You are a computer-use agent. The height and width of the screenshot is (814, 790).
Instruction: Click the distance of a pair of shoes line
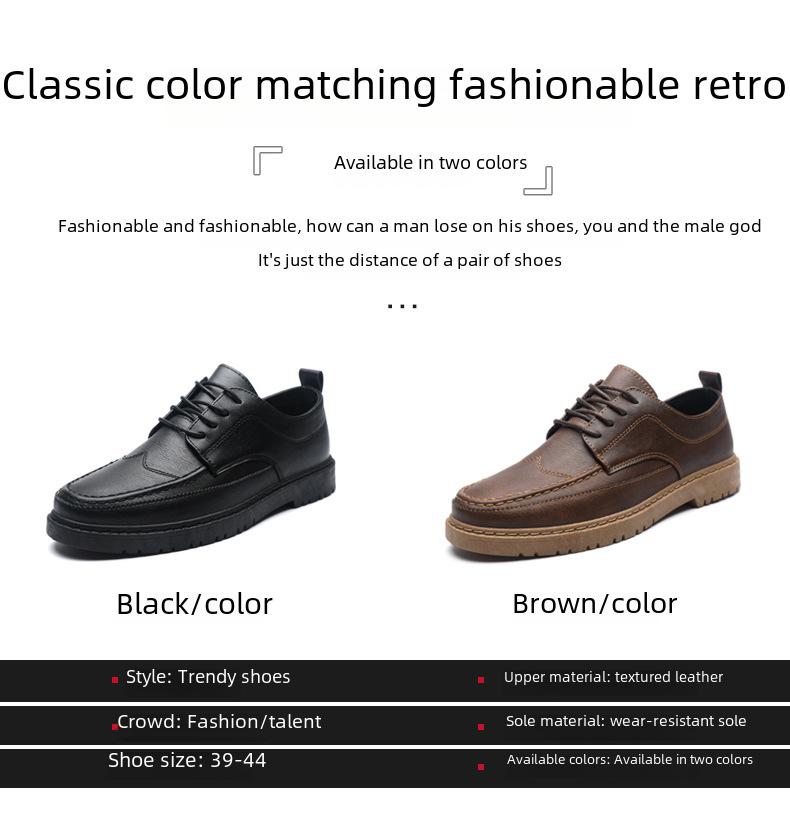pyautogui.click(x=410, y=260)
